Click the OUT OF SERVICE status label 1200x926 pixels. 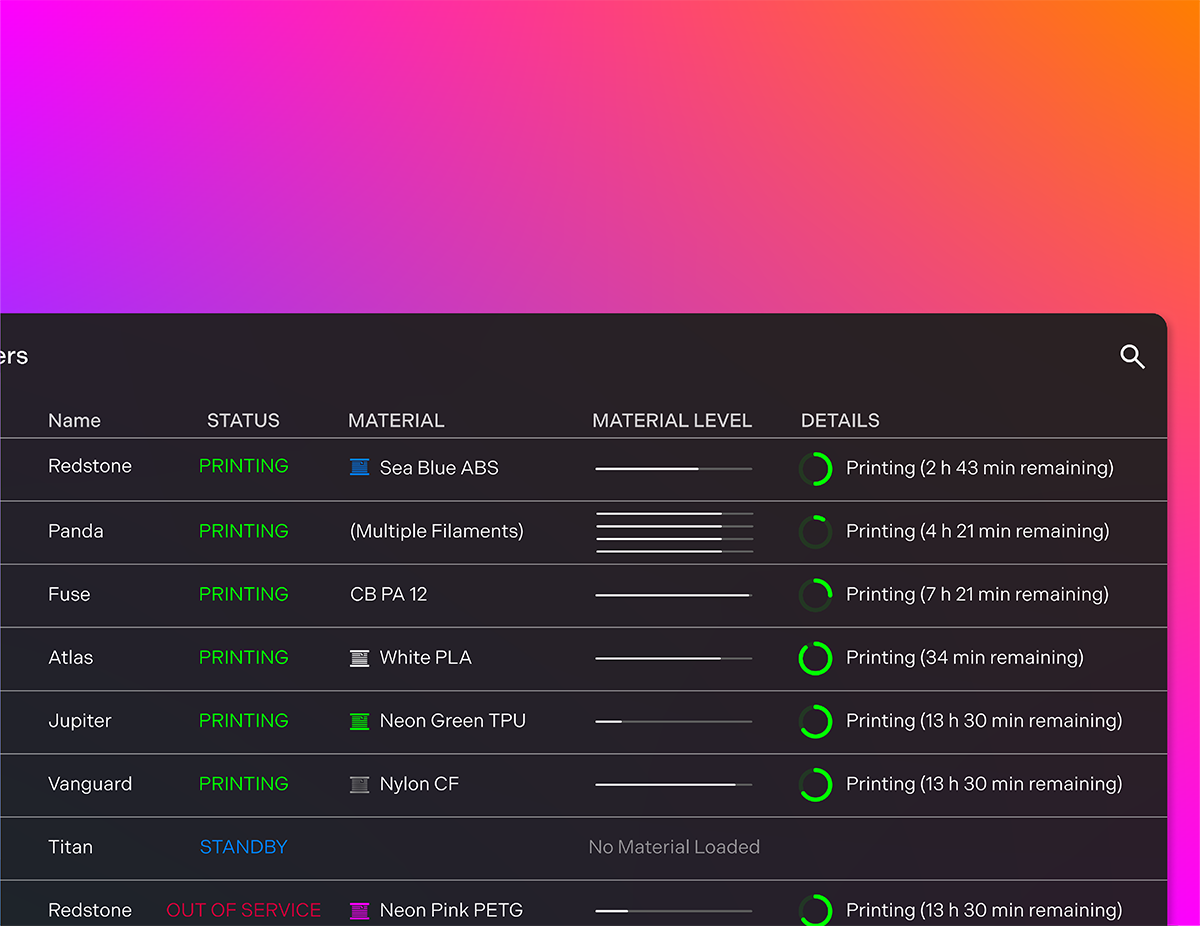[243, 910]
